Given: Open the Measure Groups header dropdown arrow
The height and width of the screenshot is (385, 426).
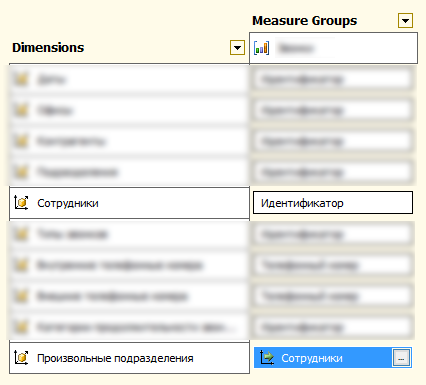Looking at the screenshot, I should click(405, 21).
